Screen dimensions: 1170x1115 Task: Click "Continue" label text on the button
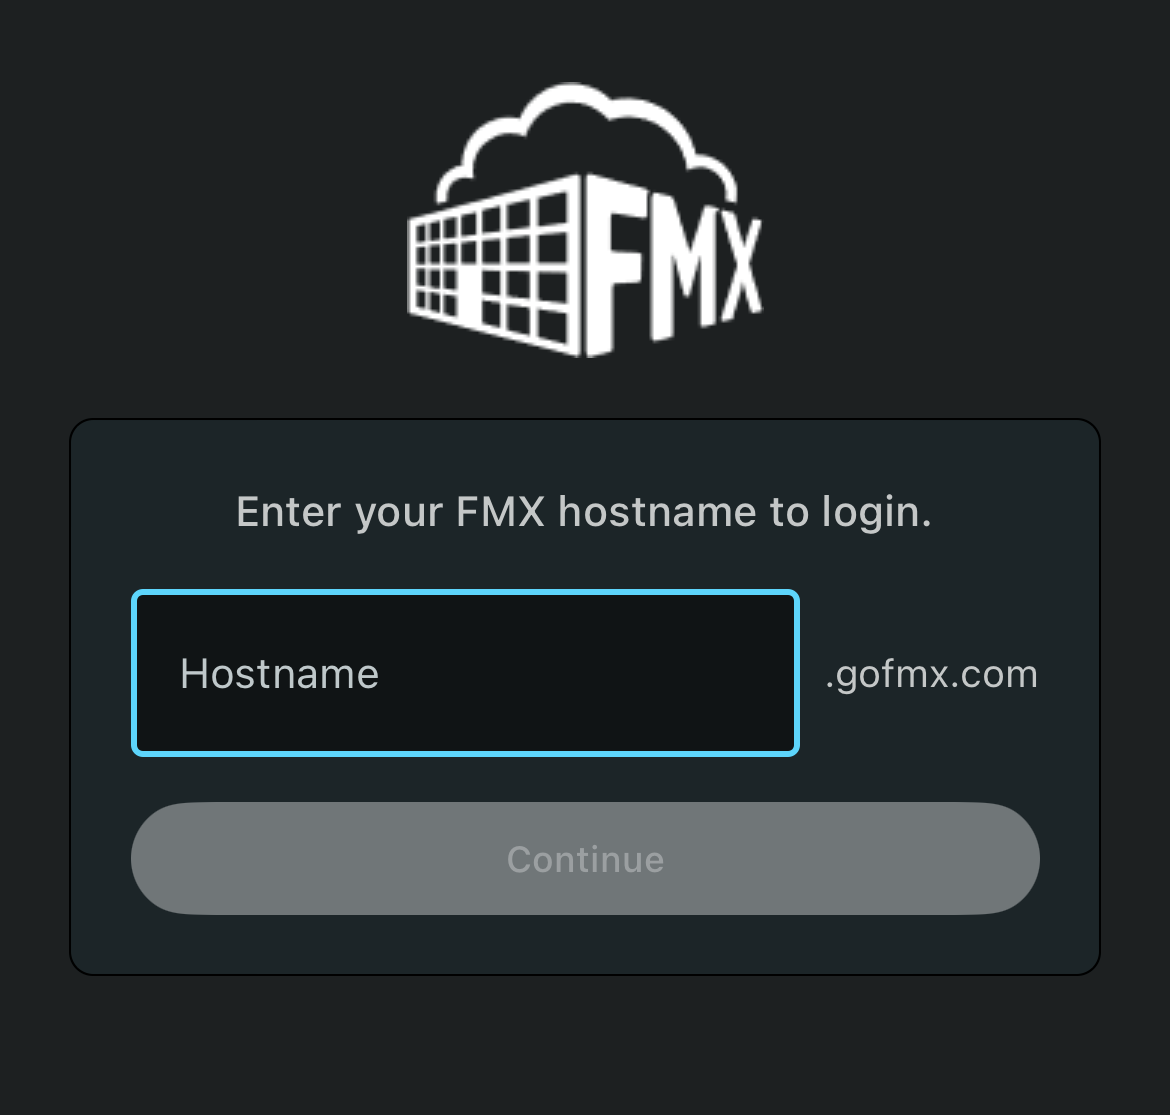[x=585, y=859]
